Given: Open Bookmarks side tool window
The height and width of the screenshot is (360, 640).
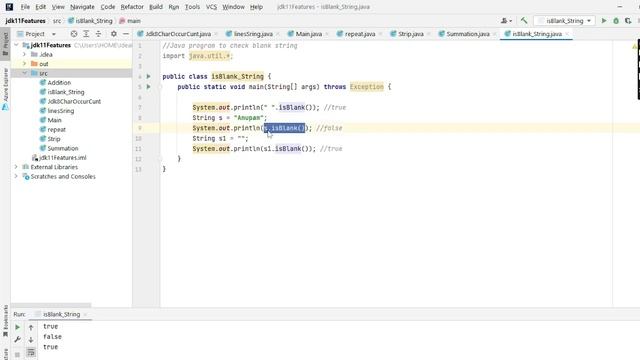Looking at the screenshot, I should coord(5,321).
